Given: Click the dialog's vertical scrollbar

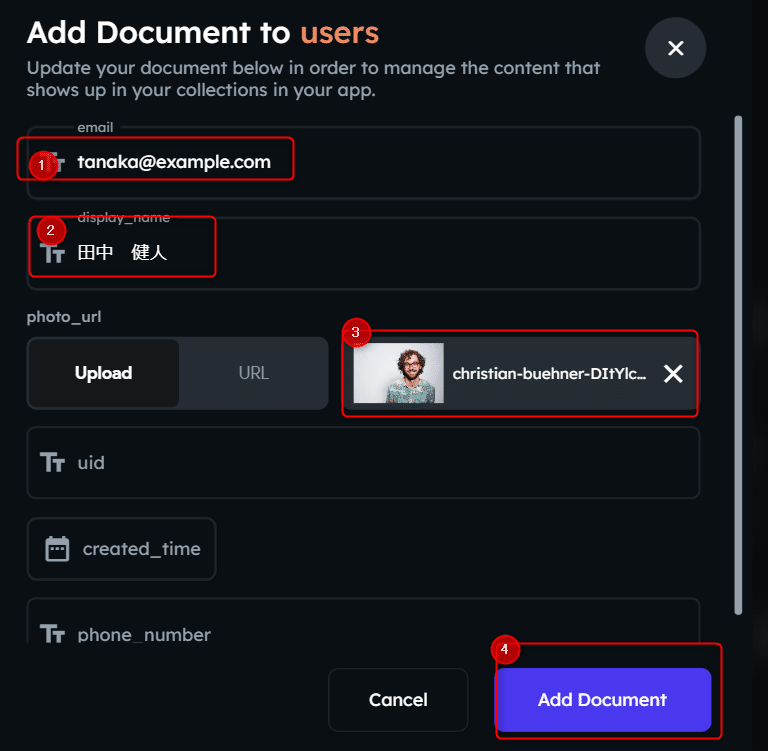Looking at the screenshot, I should tap(738, 365).
